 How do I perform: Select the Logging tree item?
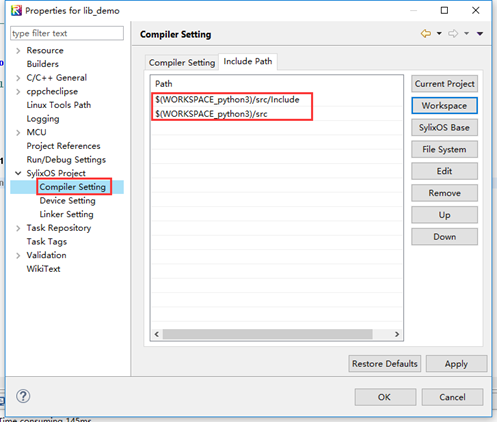click(x=43, y=119)
